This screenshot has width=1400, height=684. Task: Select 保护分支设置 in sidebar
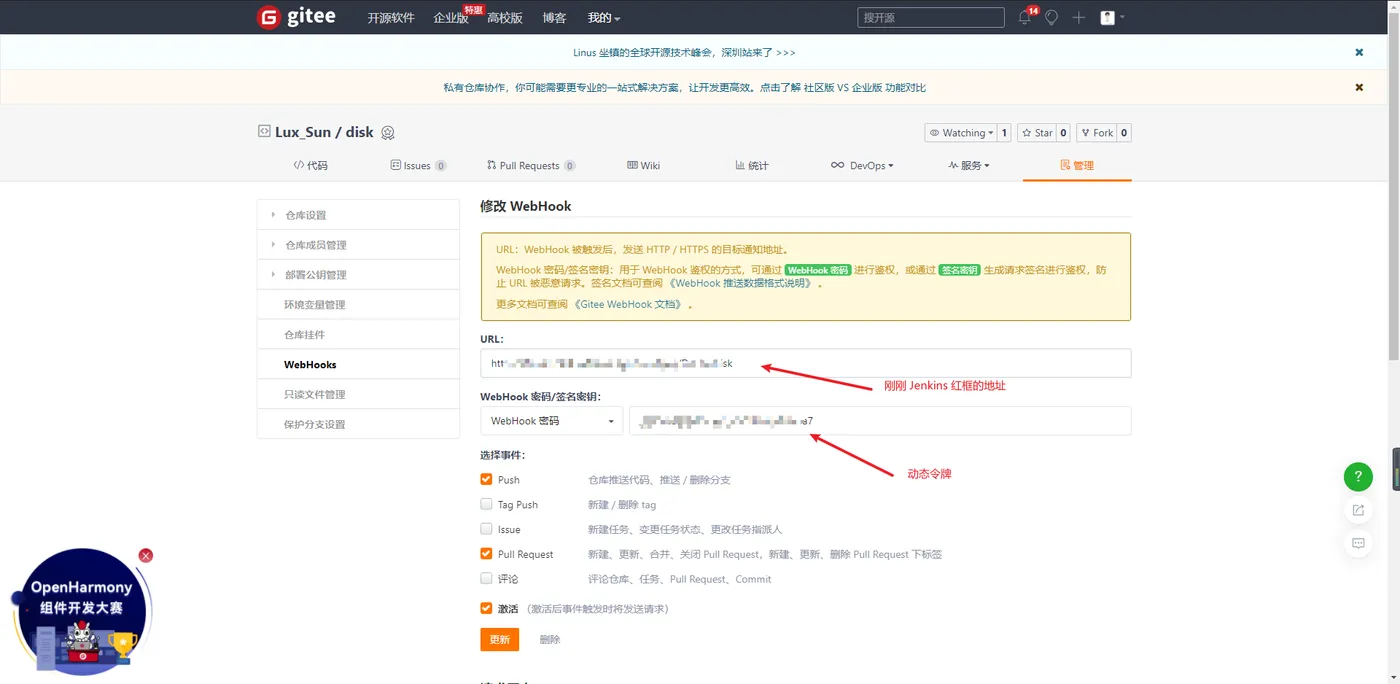click(358, 424)
